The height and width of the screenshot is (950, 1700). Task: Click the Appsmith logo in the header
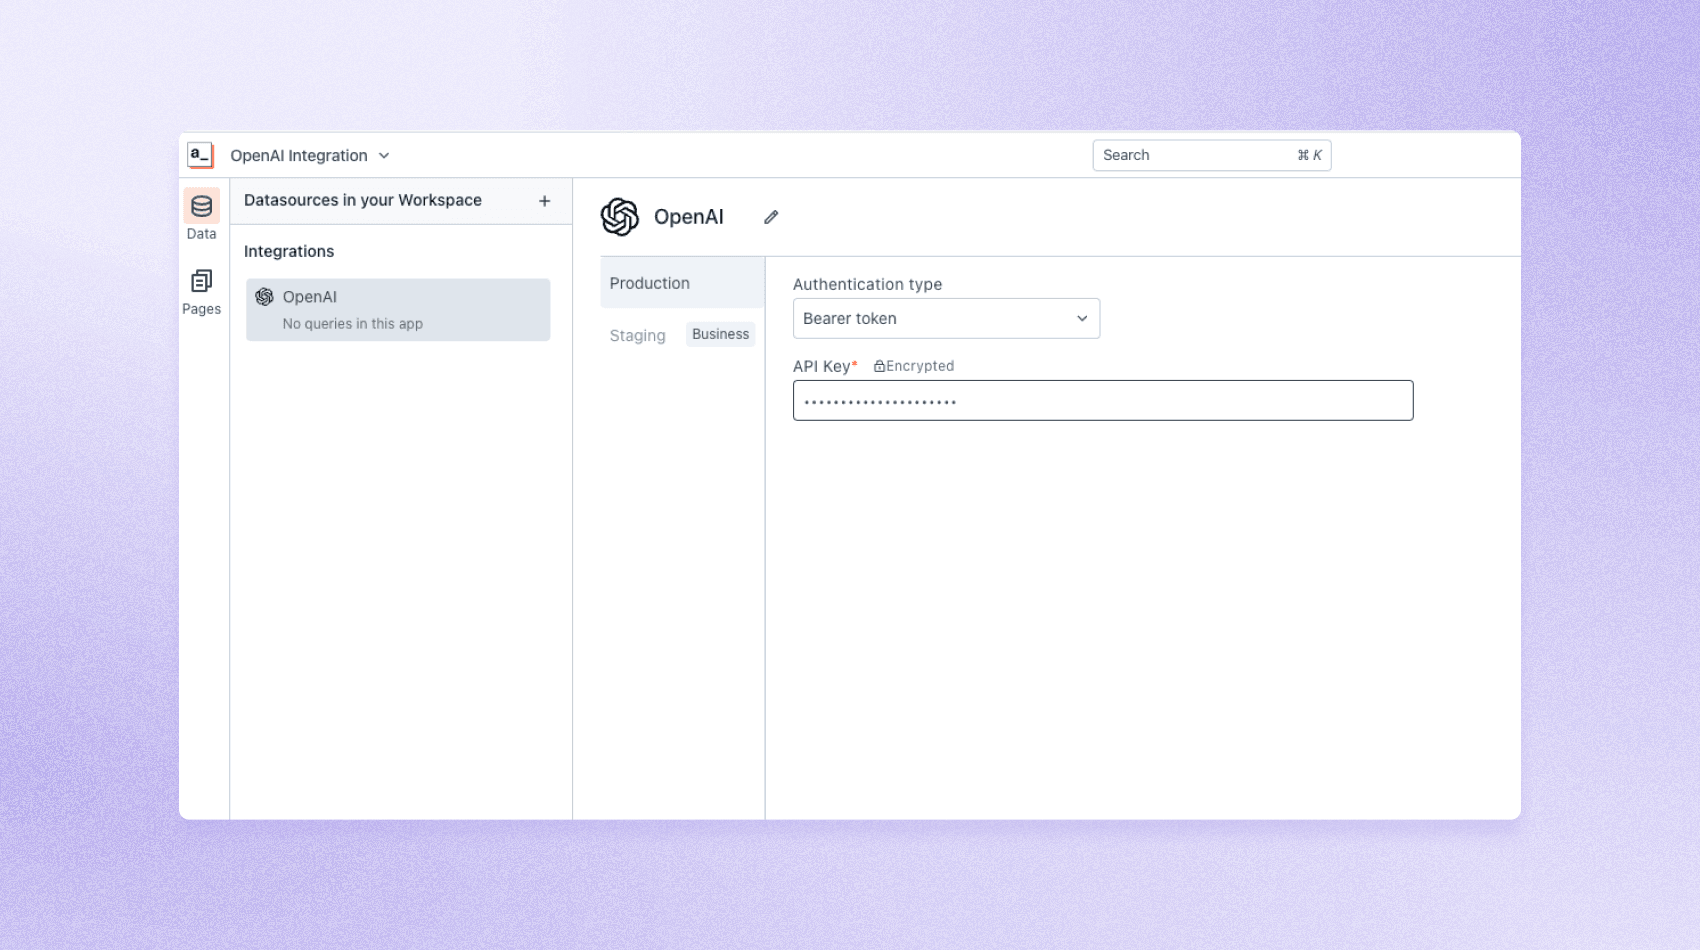[200, 155]
